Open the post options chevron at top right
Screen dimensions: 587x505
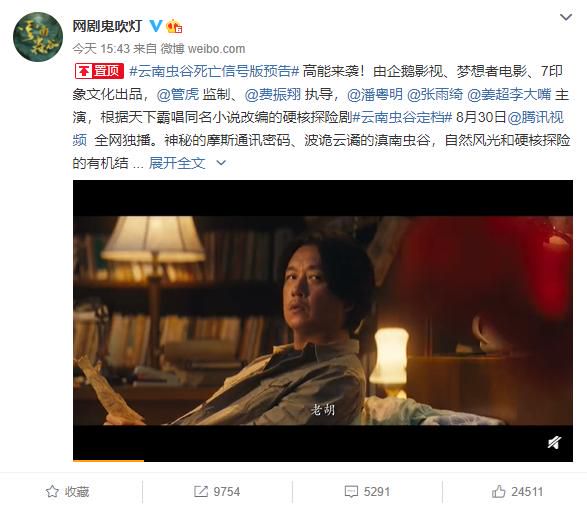click(566, 17)
